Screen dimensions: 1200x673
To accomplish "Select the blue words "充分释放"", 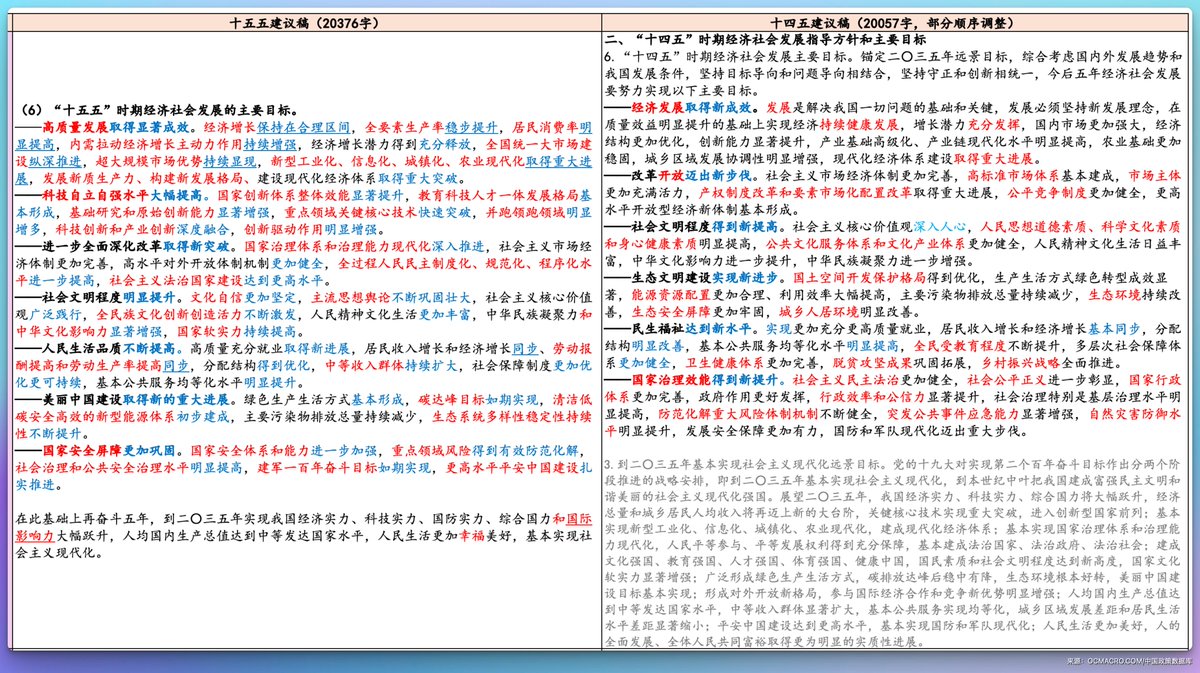I will tap(445, 144).
